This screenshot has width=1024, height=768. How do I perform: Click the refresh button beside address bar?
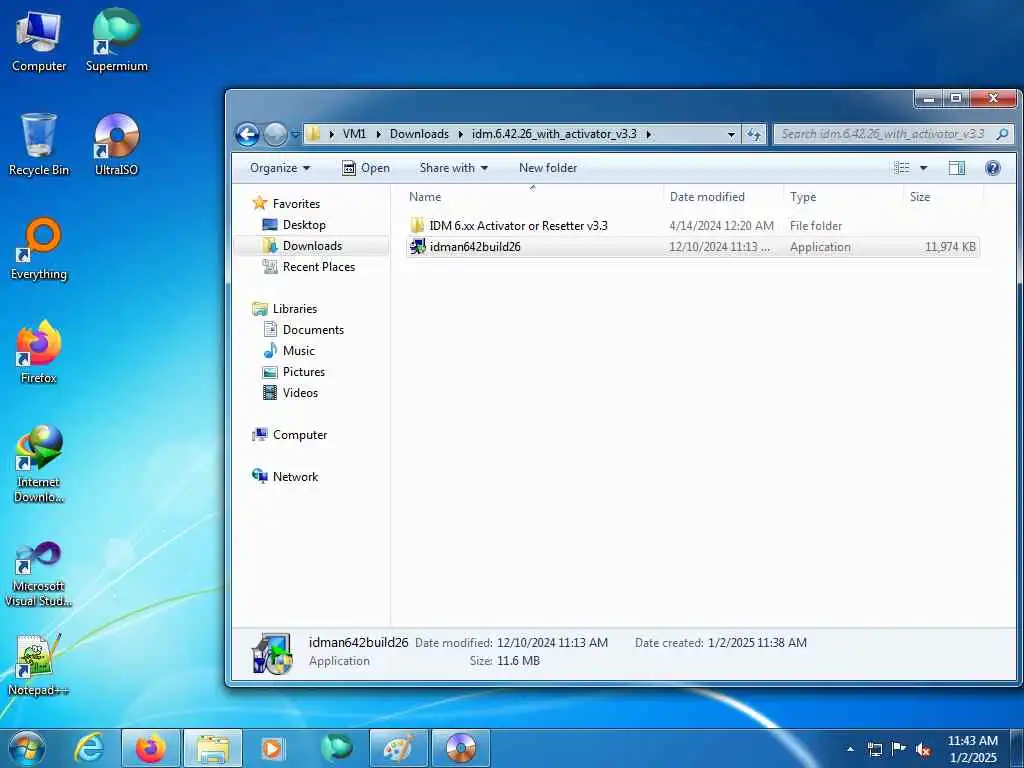(x=754, y=135)
